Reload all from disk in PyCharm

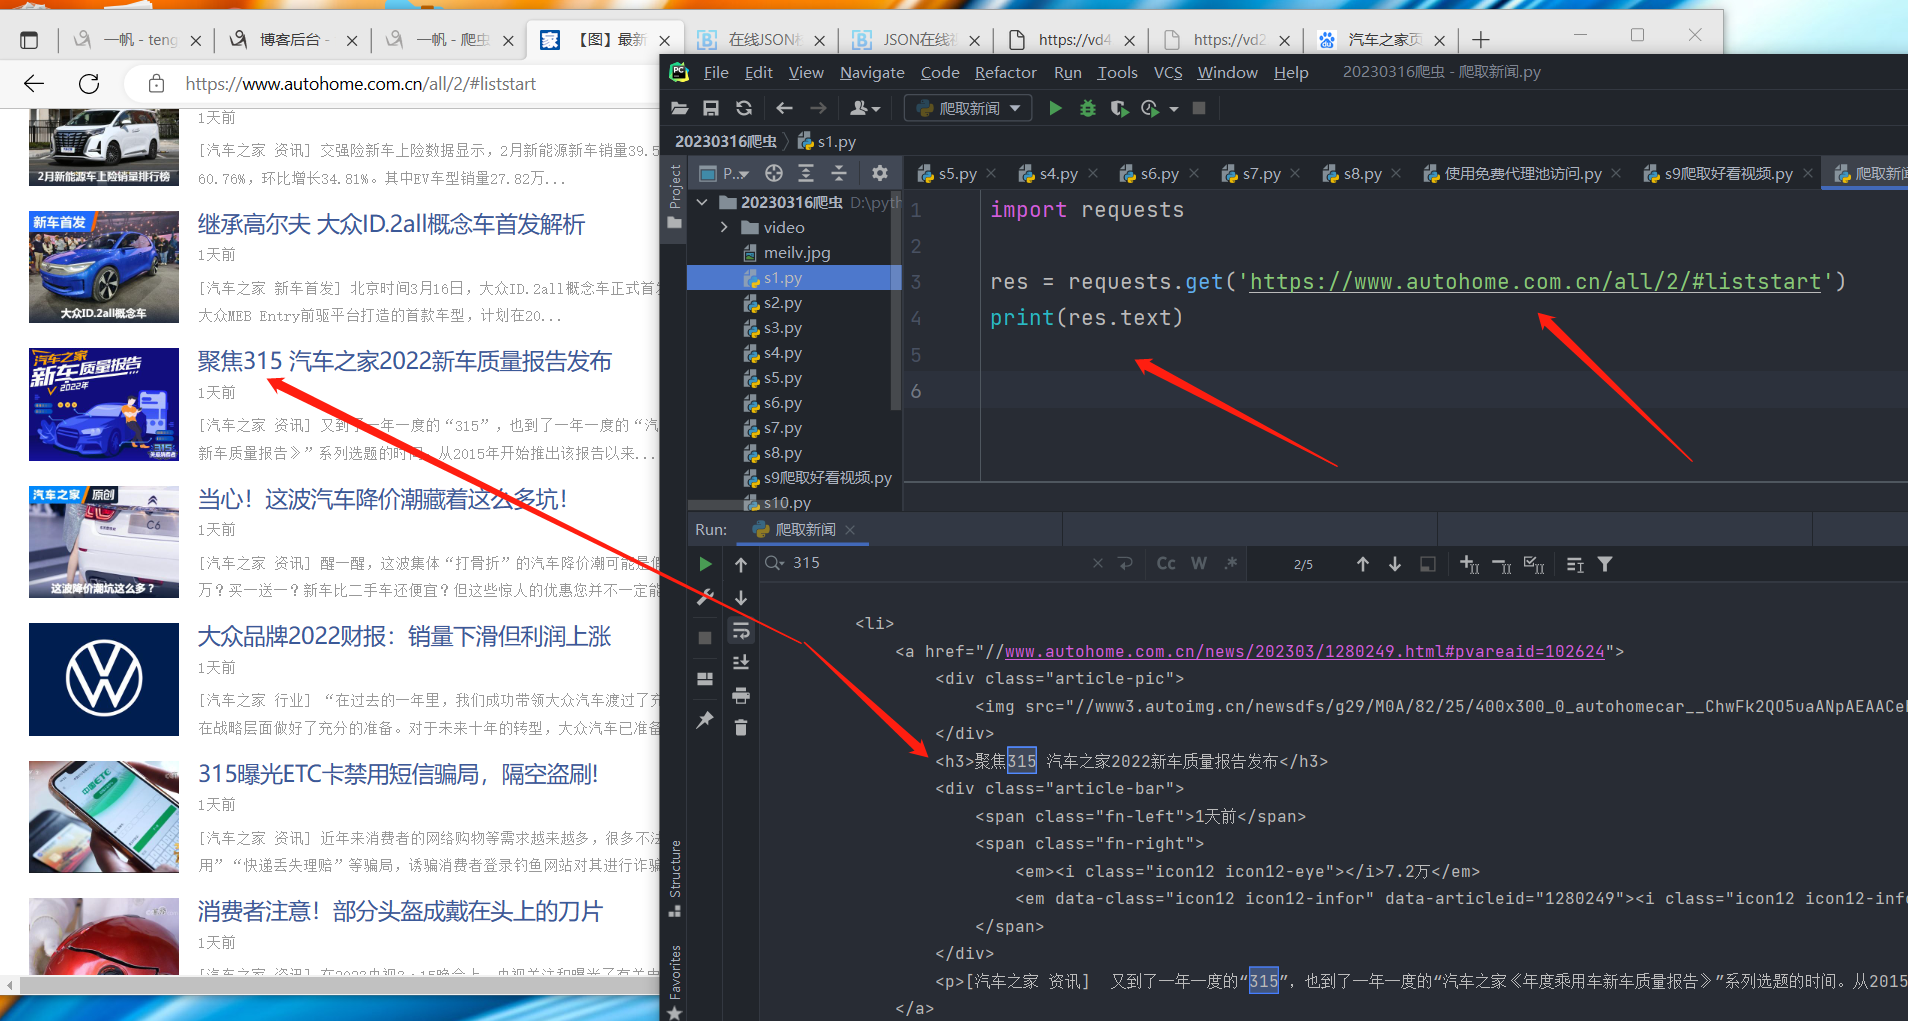[x=743, y=108]
